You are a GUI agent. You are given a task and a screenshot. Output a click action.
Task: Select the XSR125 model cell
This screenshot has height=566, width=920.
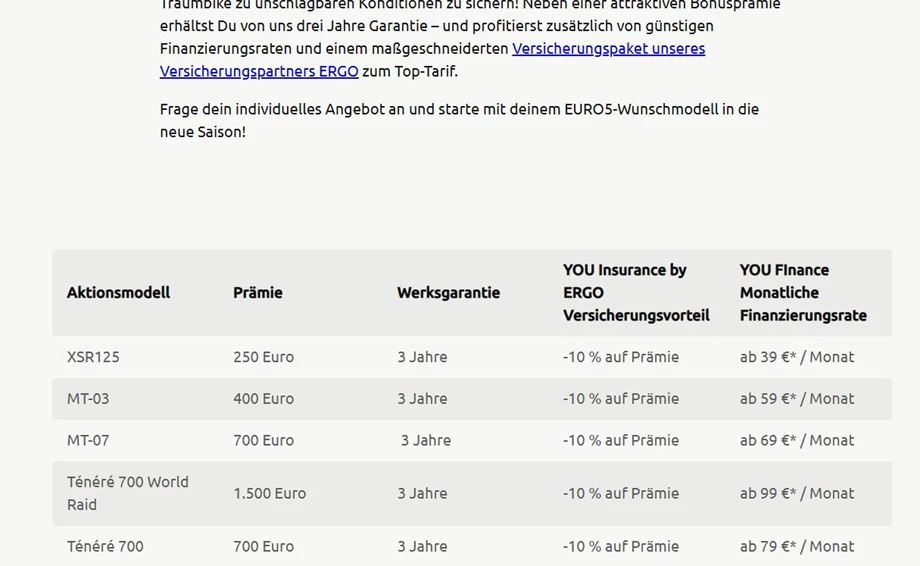[93, 357]
